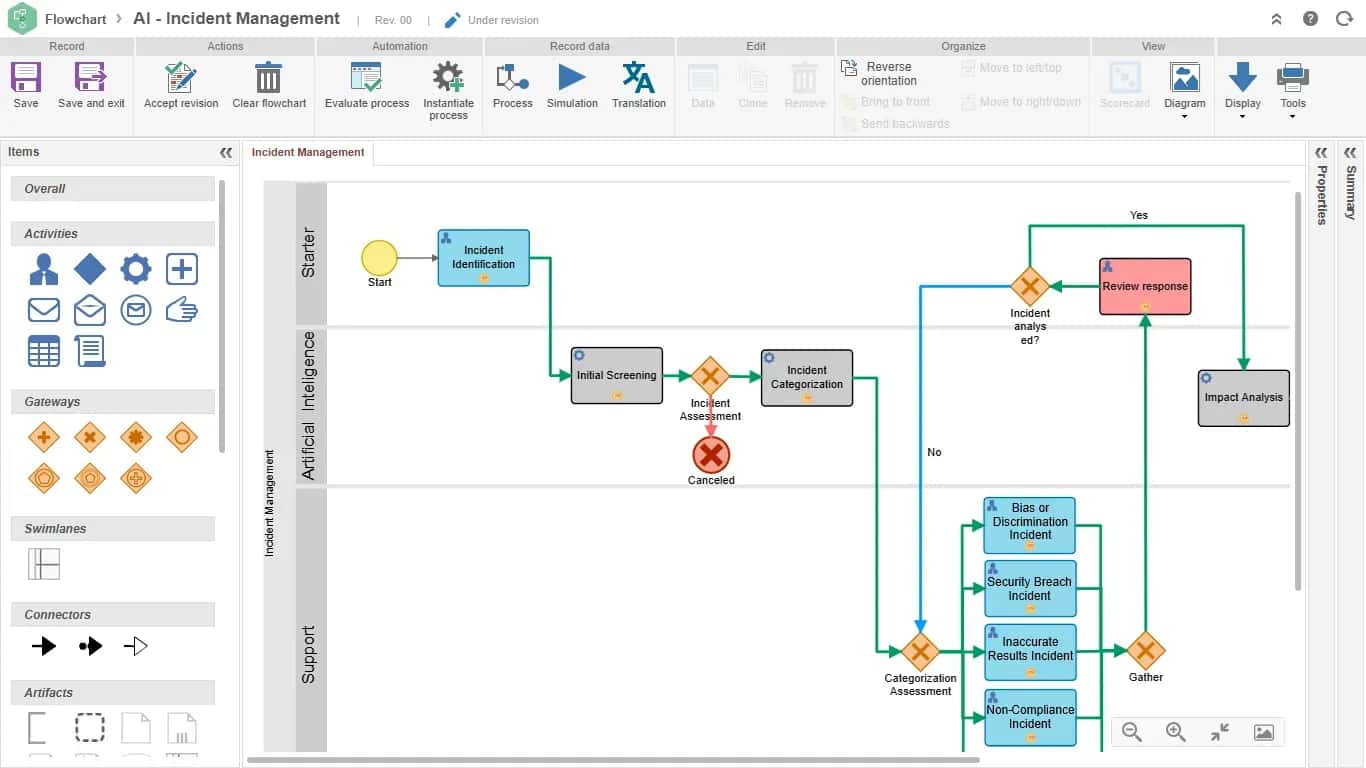The height and width of the screenshot is (768, 1366).
Task: Collapse the Items panel
Action: [x=226, y=153]
